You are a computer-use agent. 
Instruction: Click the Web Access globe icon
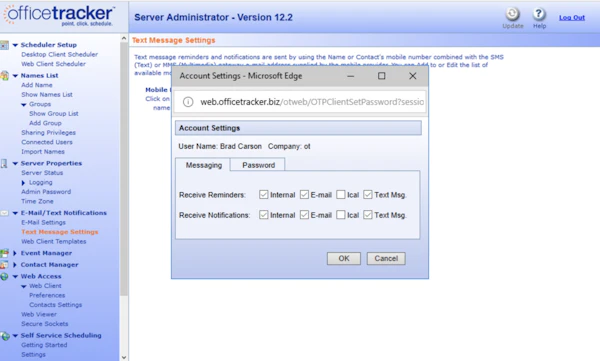click(x=4, y=276)
